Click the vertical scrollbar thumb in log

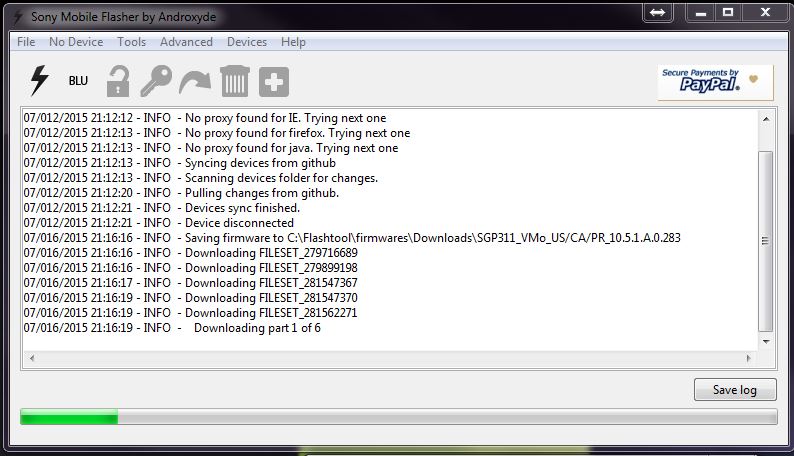click(766, 241)
